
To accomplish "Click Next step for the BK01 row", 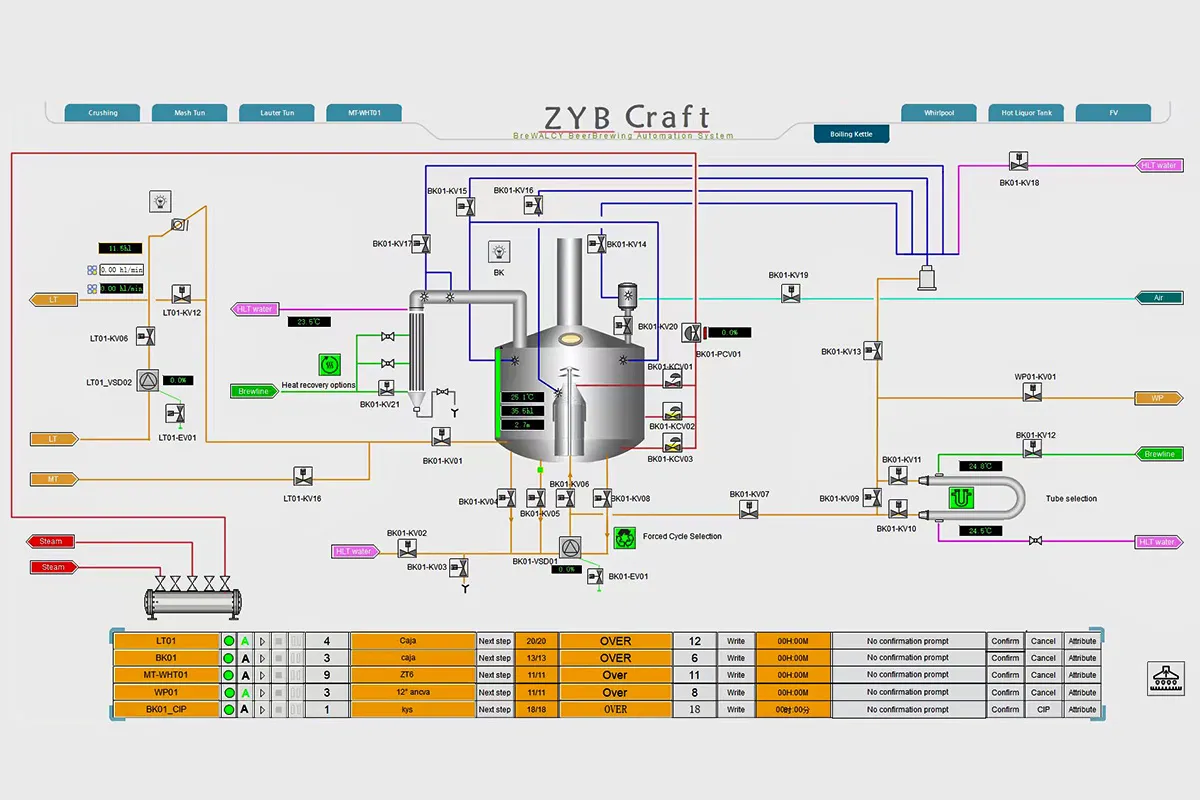I will coord(495,658).
